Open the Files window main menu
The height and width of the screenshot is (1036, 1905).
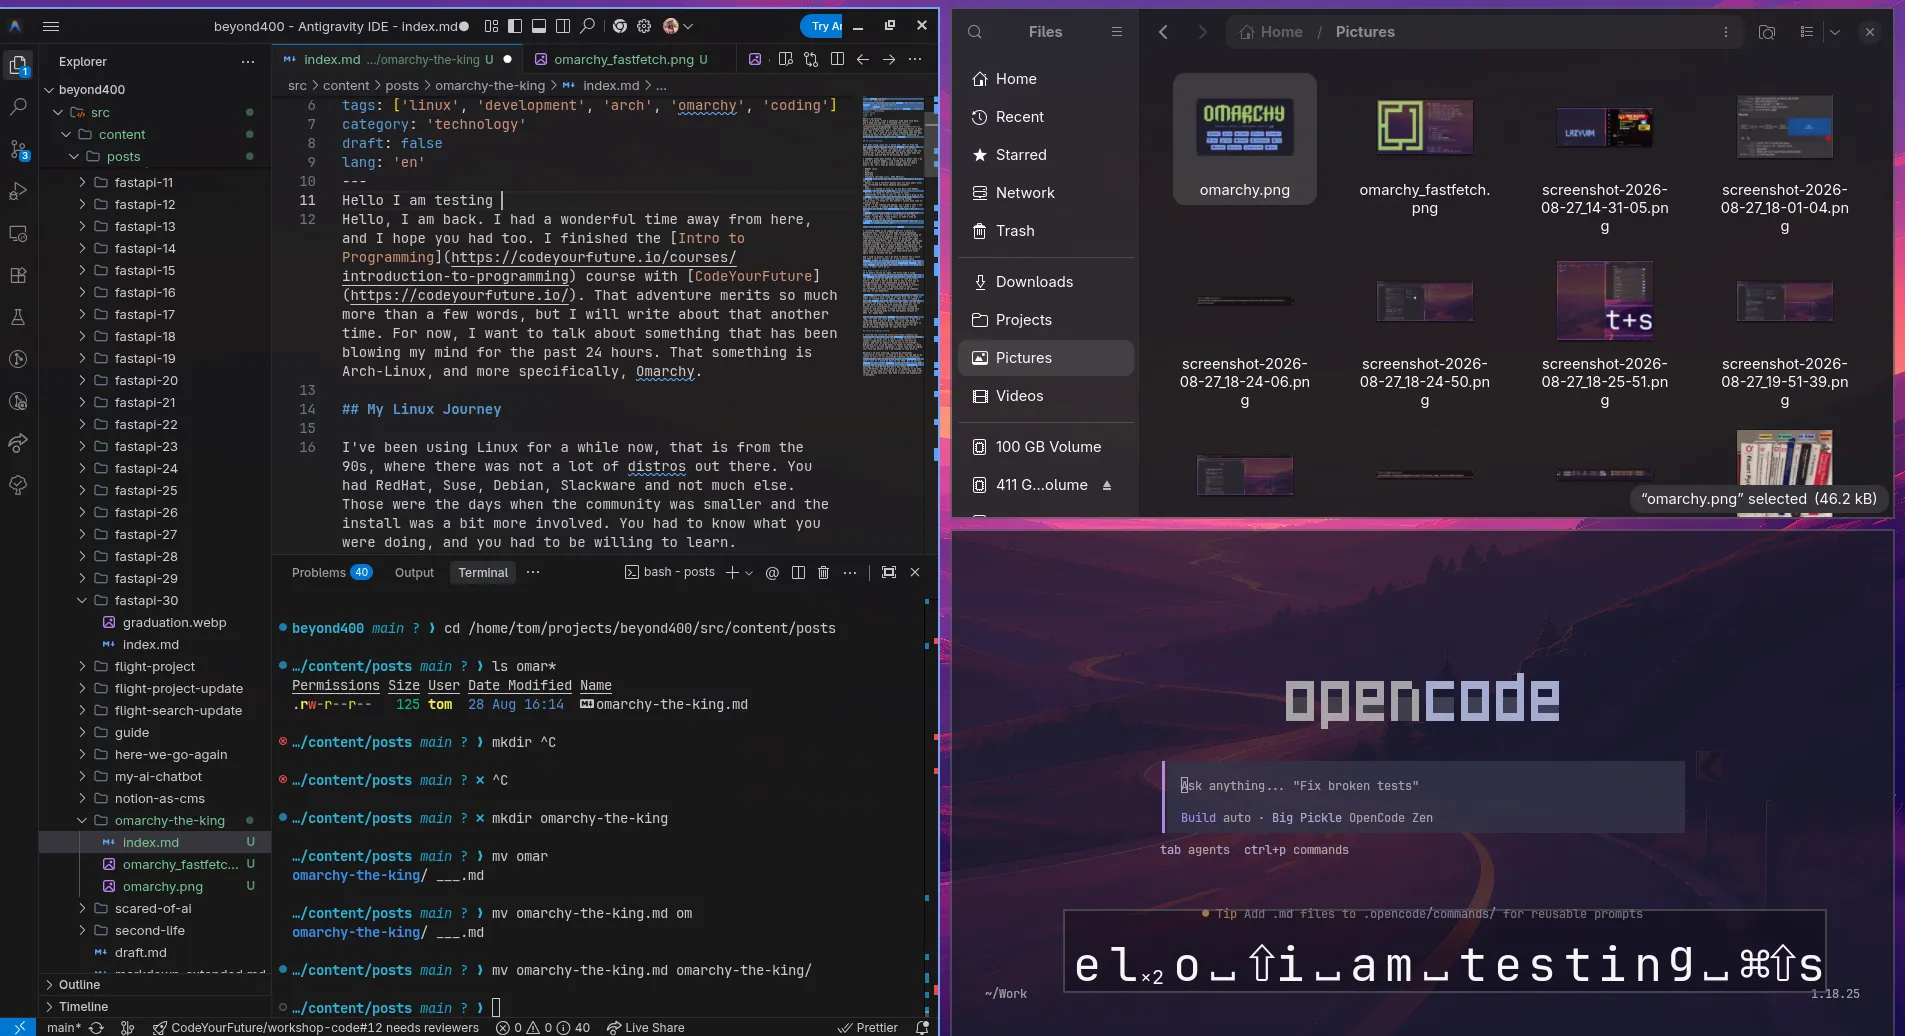(1117, 32)
